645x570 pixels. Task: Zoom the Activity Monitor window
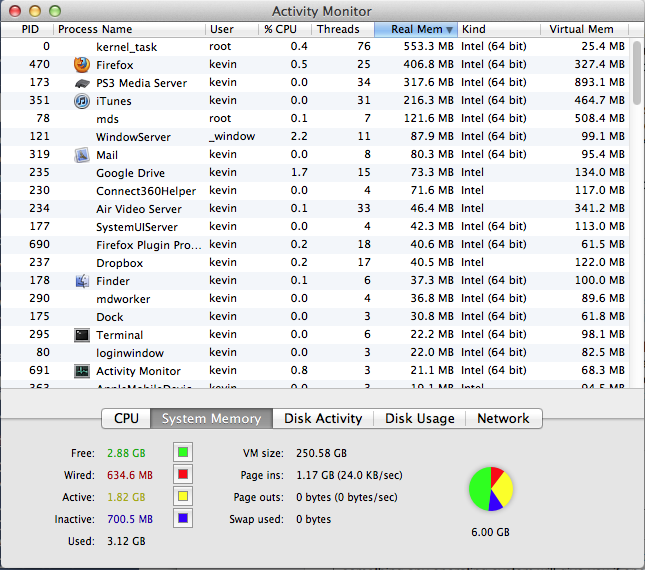pyautogui.click(x=55, y=11)
